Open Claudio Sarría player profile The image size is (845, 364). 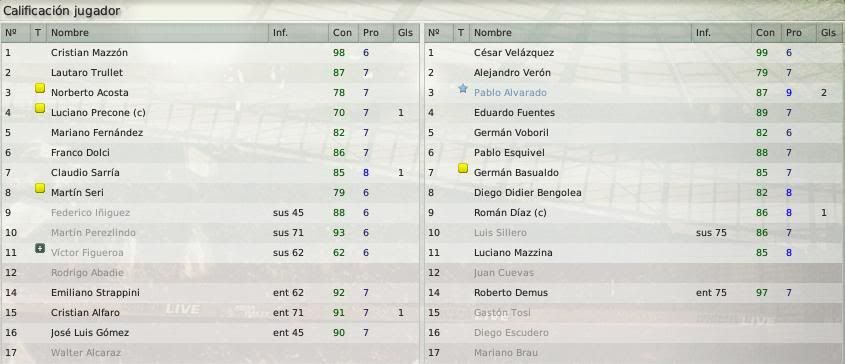(x=85, y=173)
